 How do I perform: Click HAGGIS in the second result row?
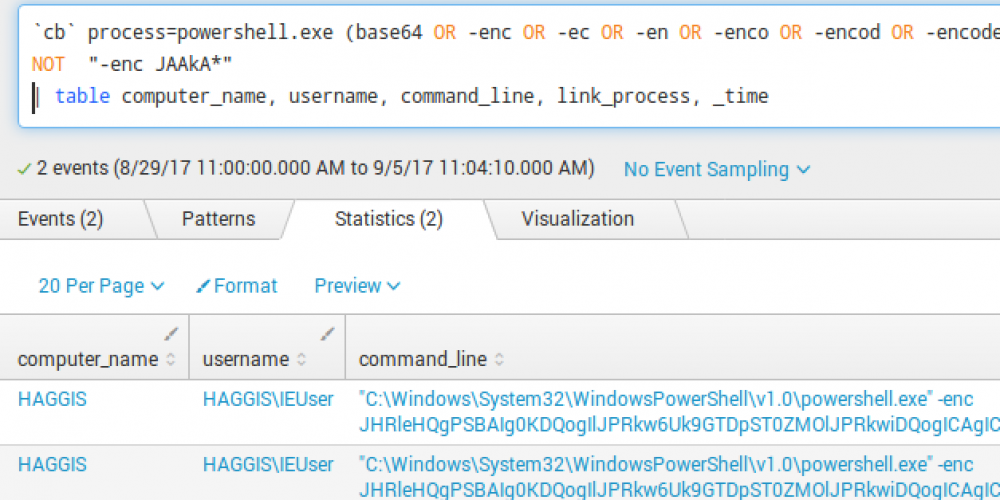coord(52,465)
